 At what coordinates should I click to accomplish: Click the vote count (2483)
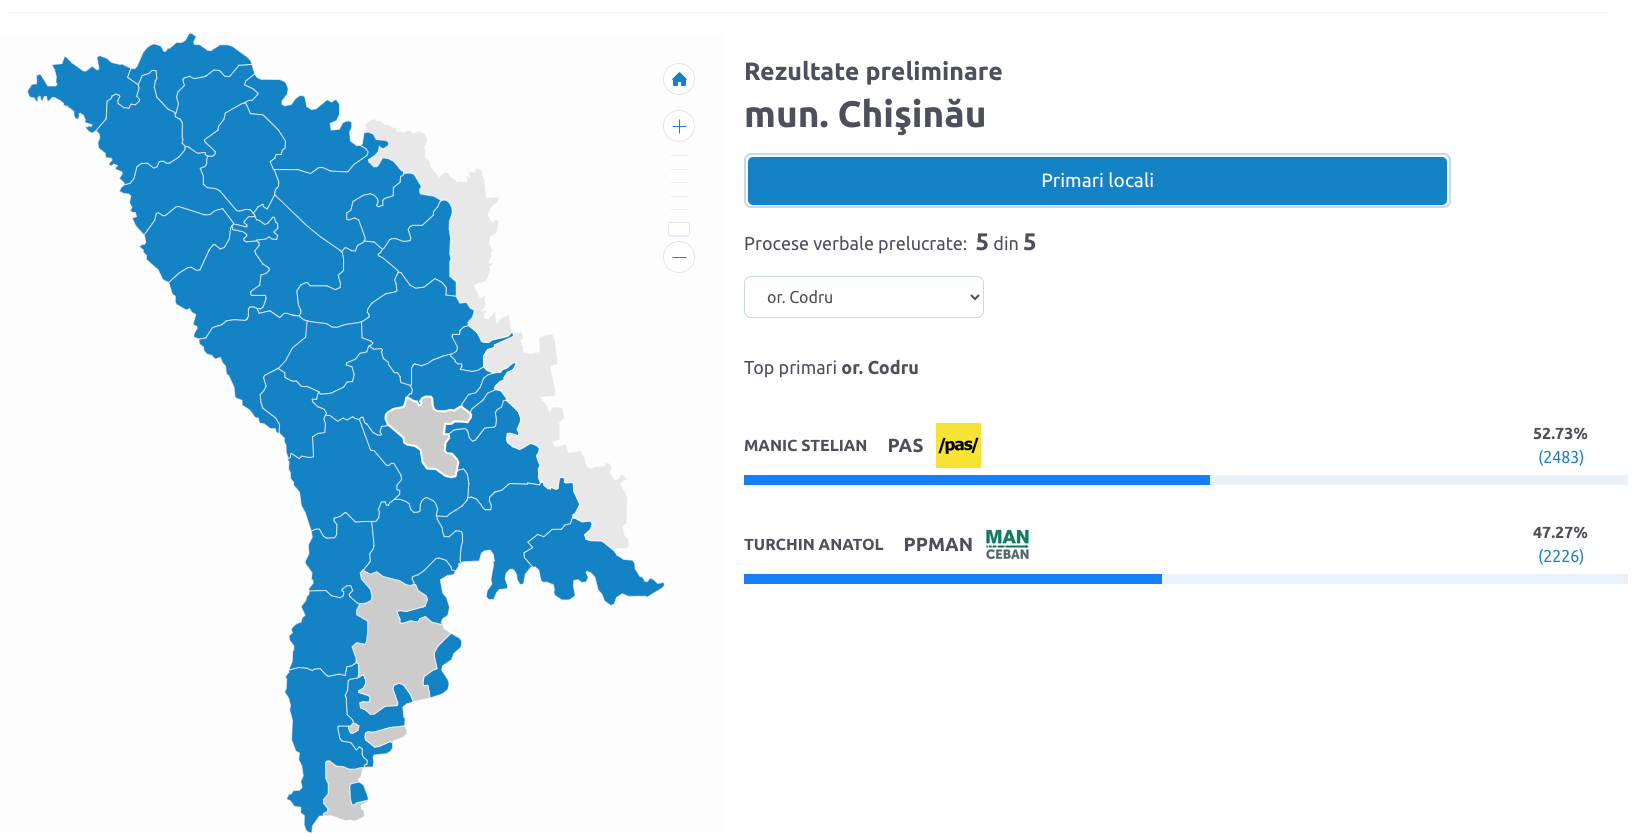pos(1560,457)
